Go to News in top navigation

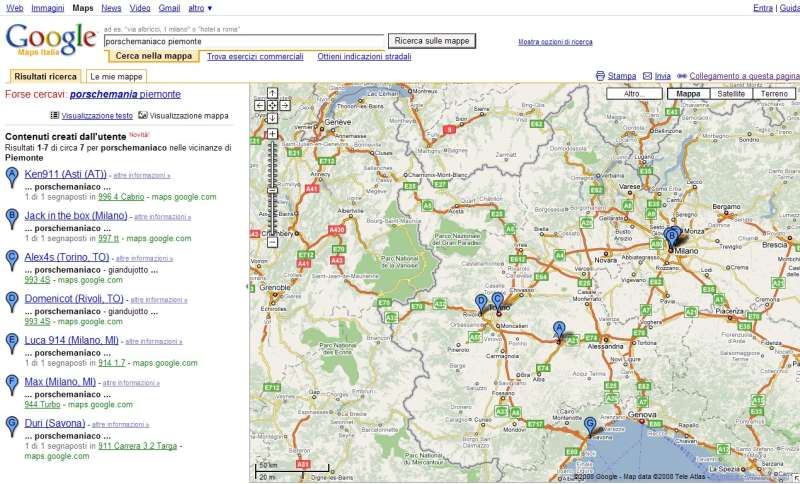(x=111, y=8)
